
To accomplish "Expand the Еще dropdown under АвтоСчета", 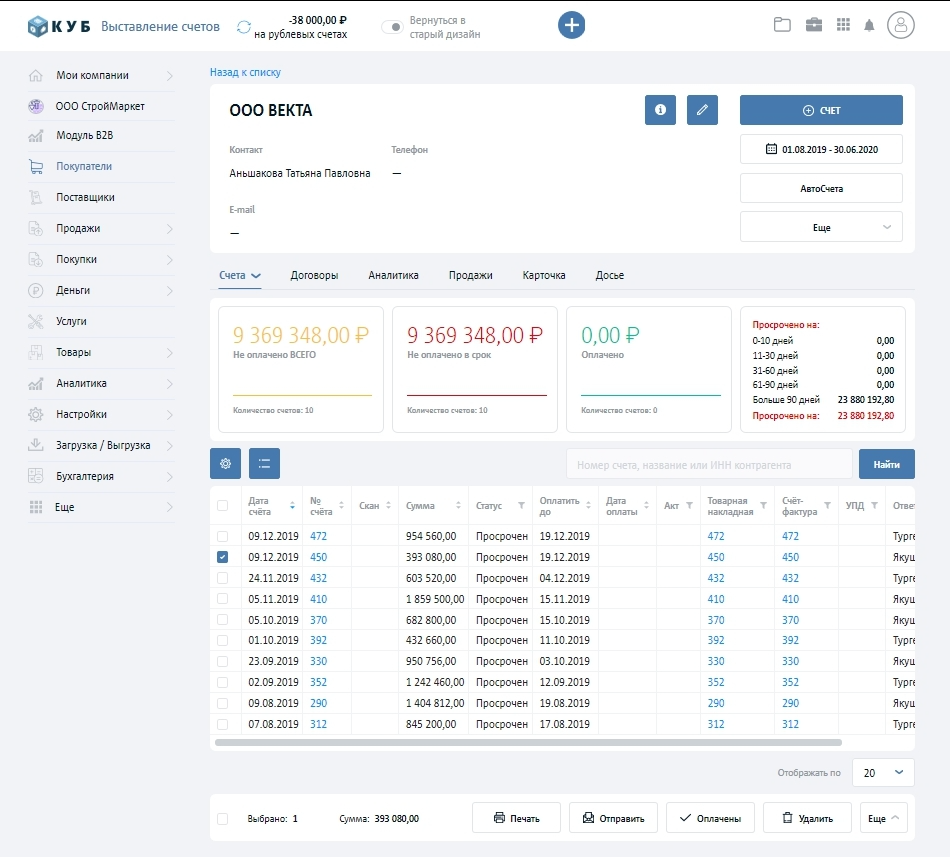I will point(821,228).
